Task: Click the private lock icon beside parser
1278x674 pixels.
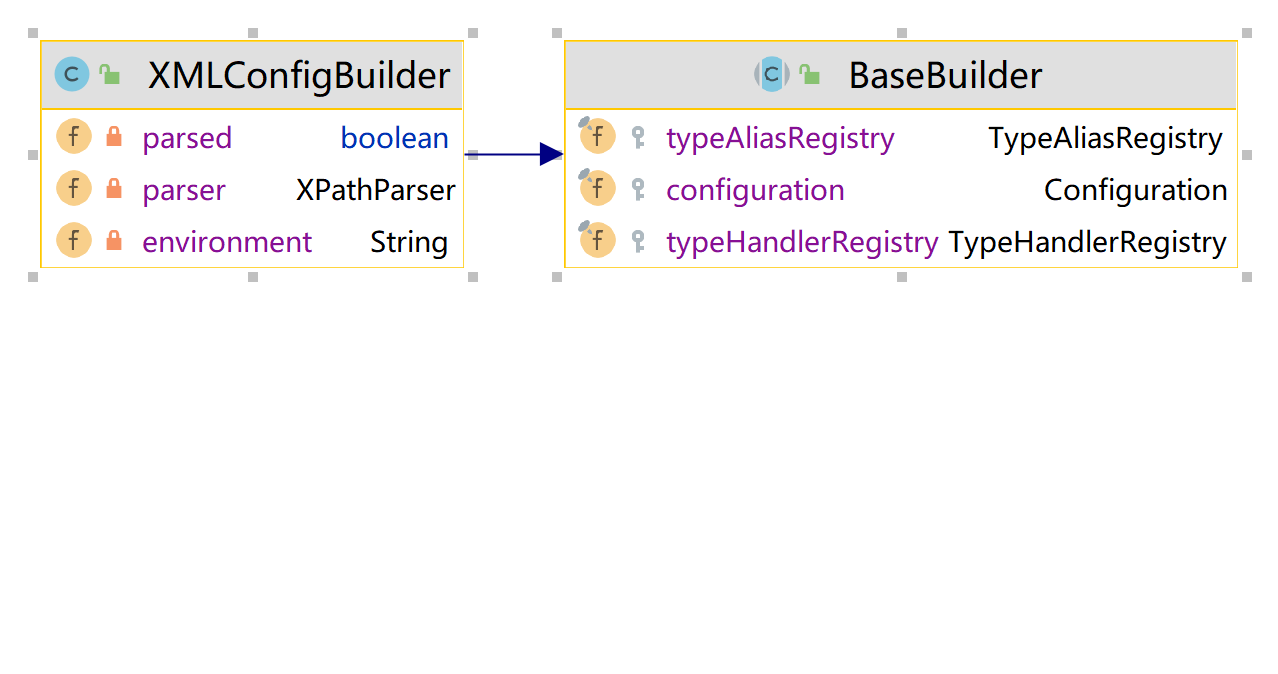Action: pyautogui.click(x=114, y=189)
